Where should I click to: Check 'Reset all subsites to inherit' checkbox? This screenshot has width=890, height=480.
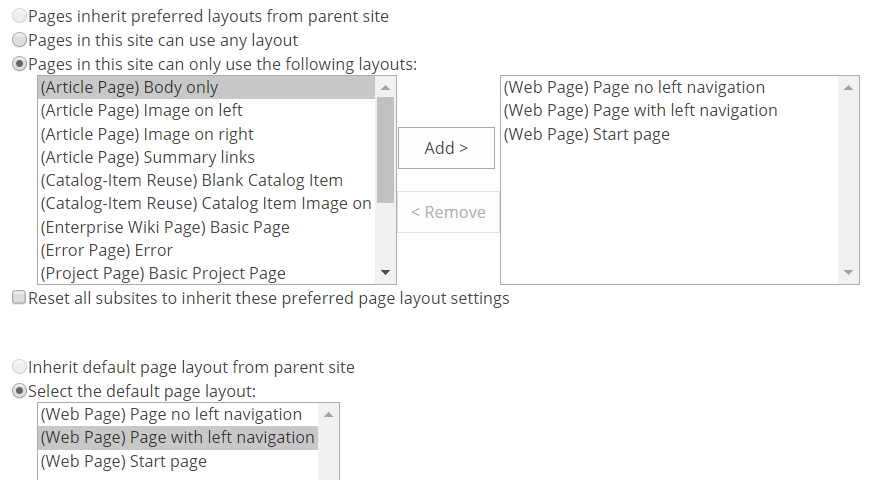coord(19,297)
